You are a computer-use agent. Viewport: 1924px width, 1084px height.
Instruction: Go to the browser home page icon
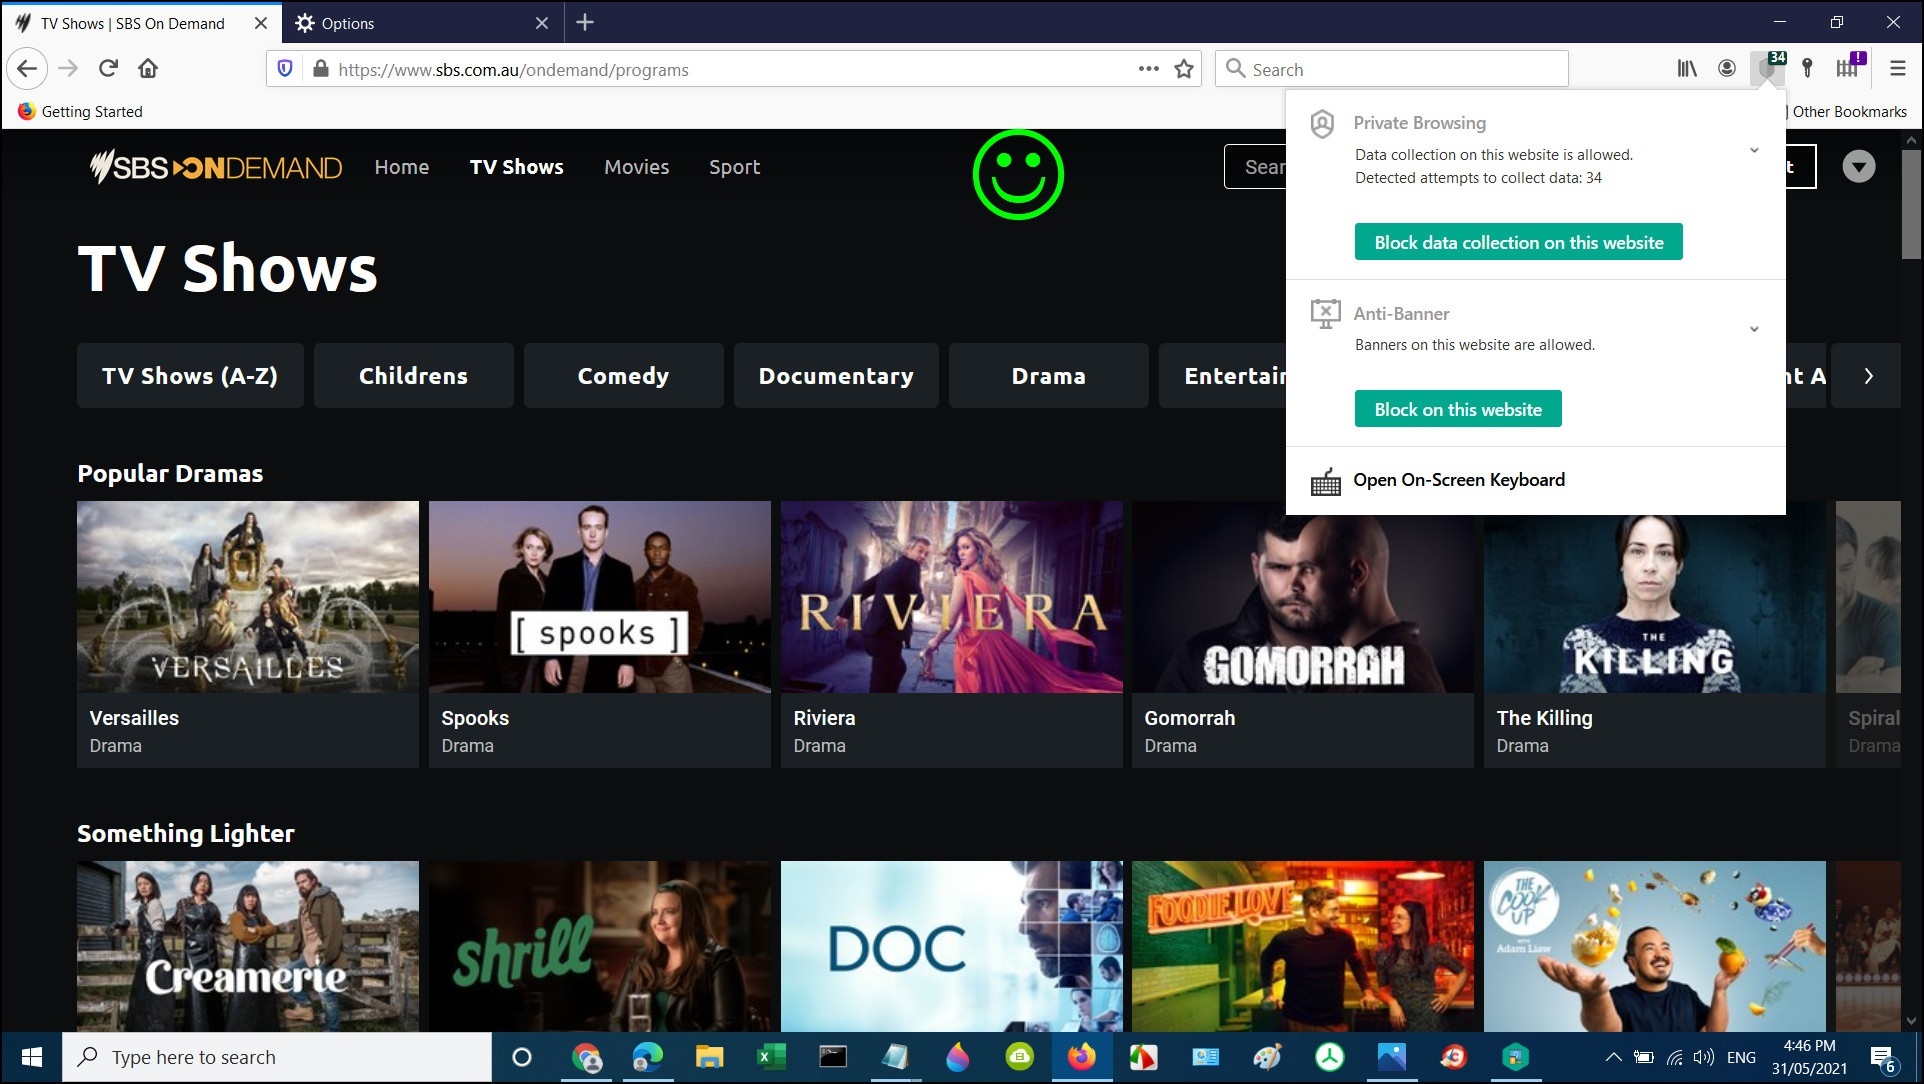click(x=148, y=68)
